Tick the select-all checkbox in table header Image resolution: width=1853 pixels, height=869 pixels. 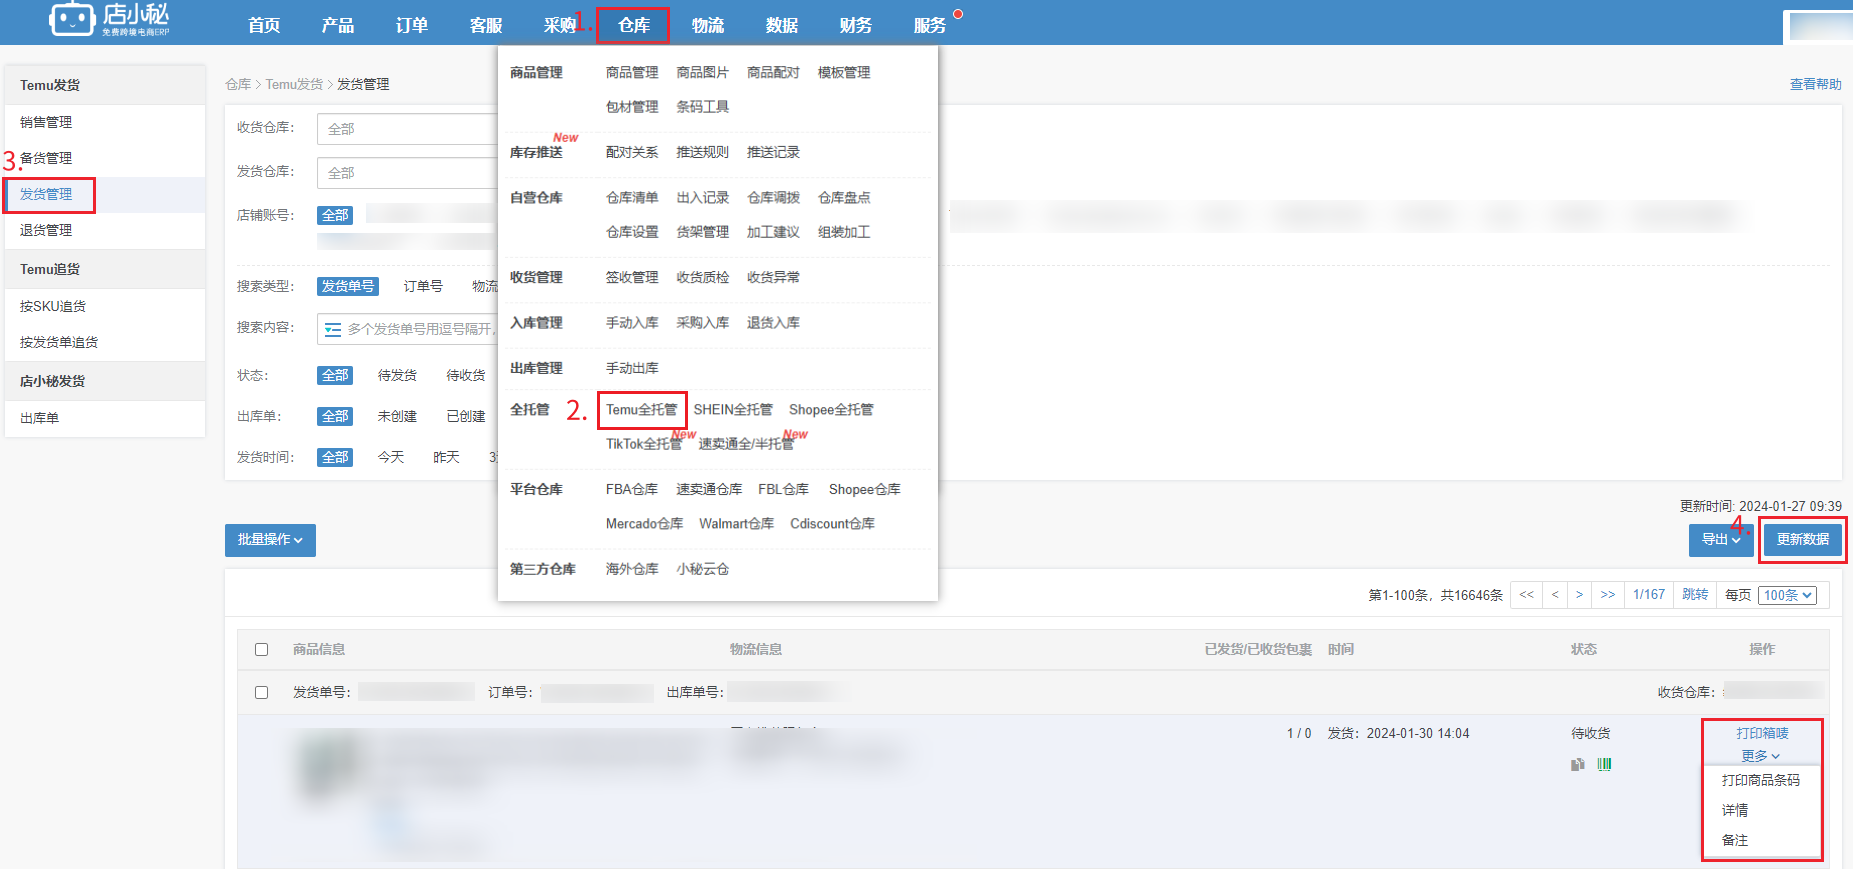(x=262, y=649)
